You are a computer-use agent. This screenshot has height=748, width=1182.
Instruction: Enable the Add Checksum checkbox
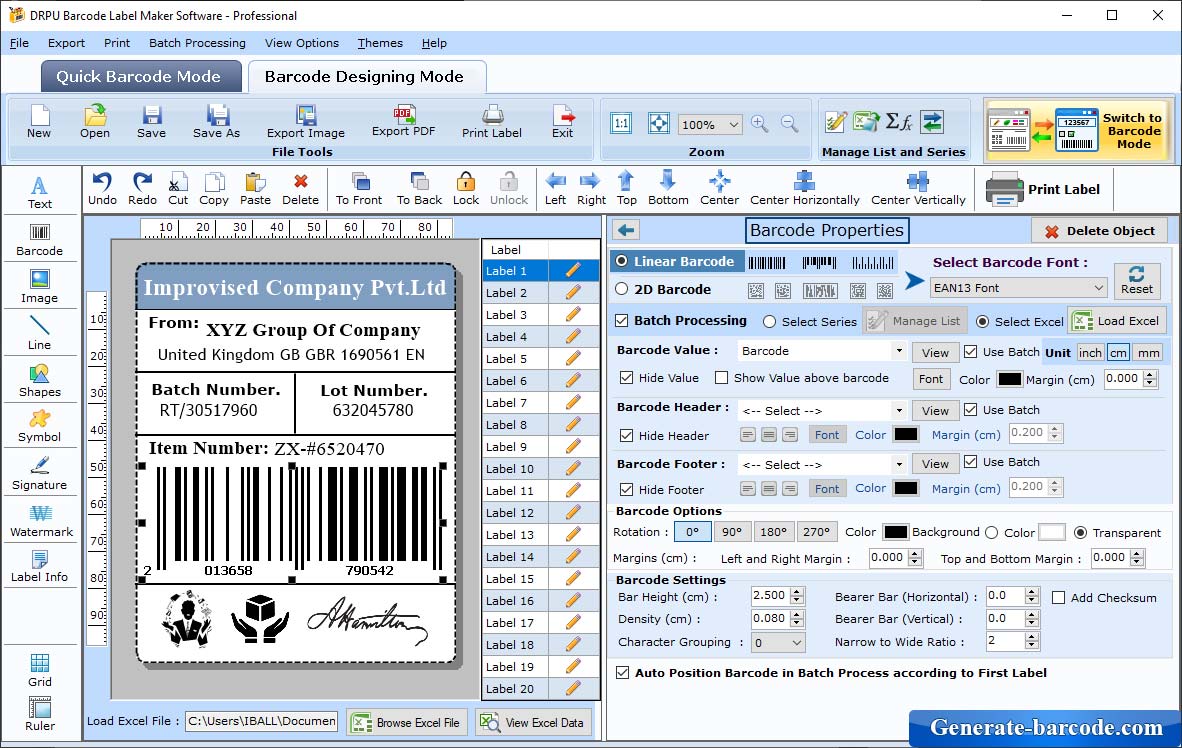[x=1058, y=598]
